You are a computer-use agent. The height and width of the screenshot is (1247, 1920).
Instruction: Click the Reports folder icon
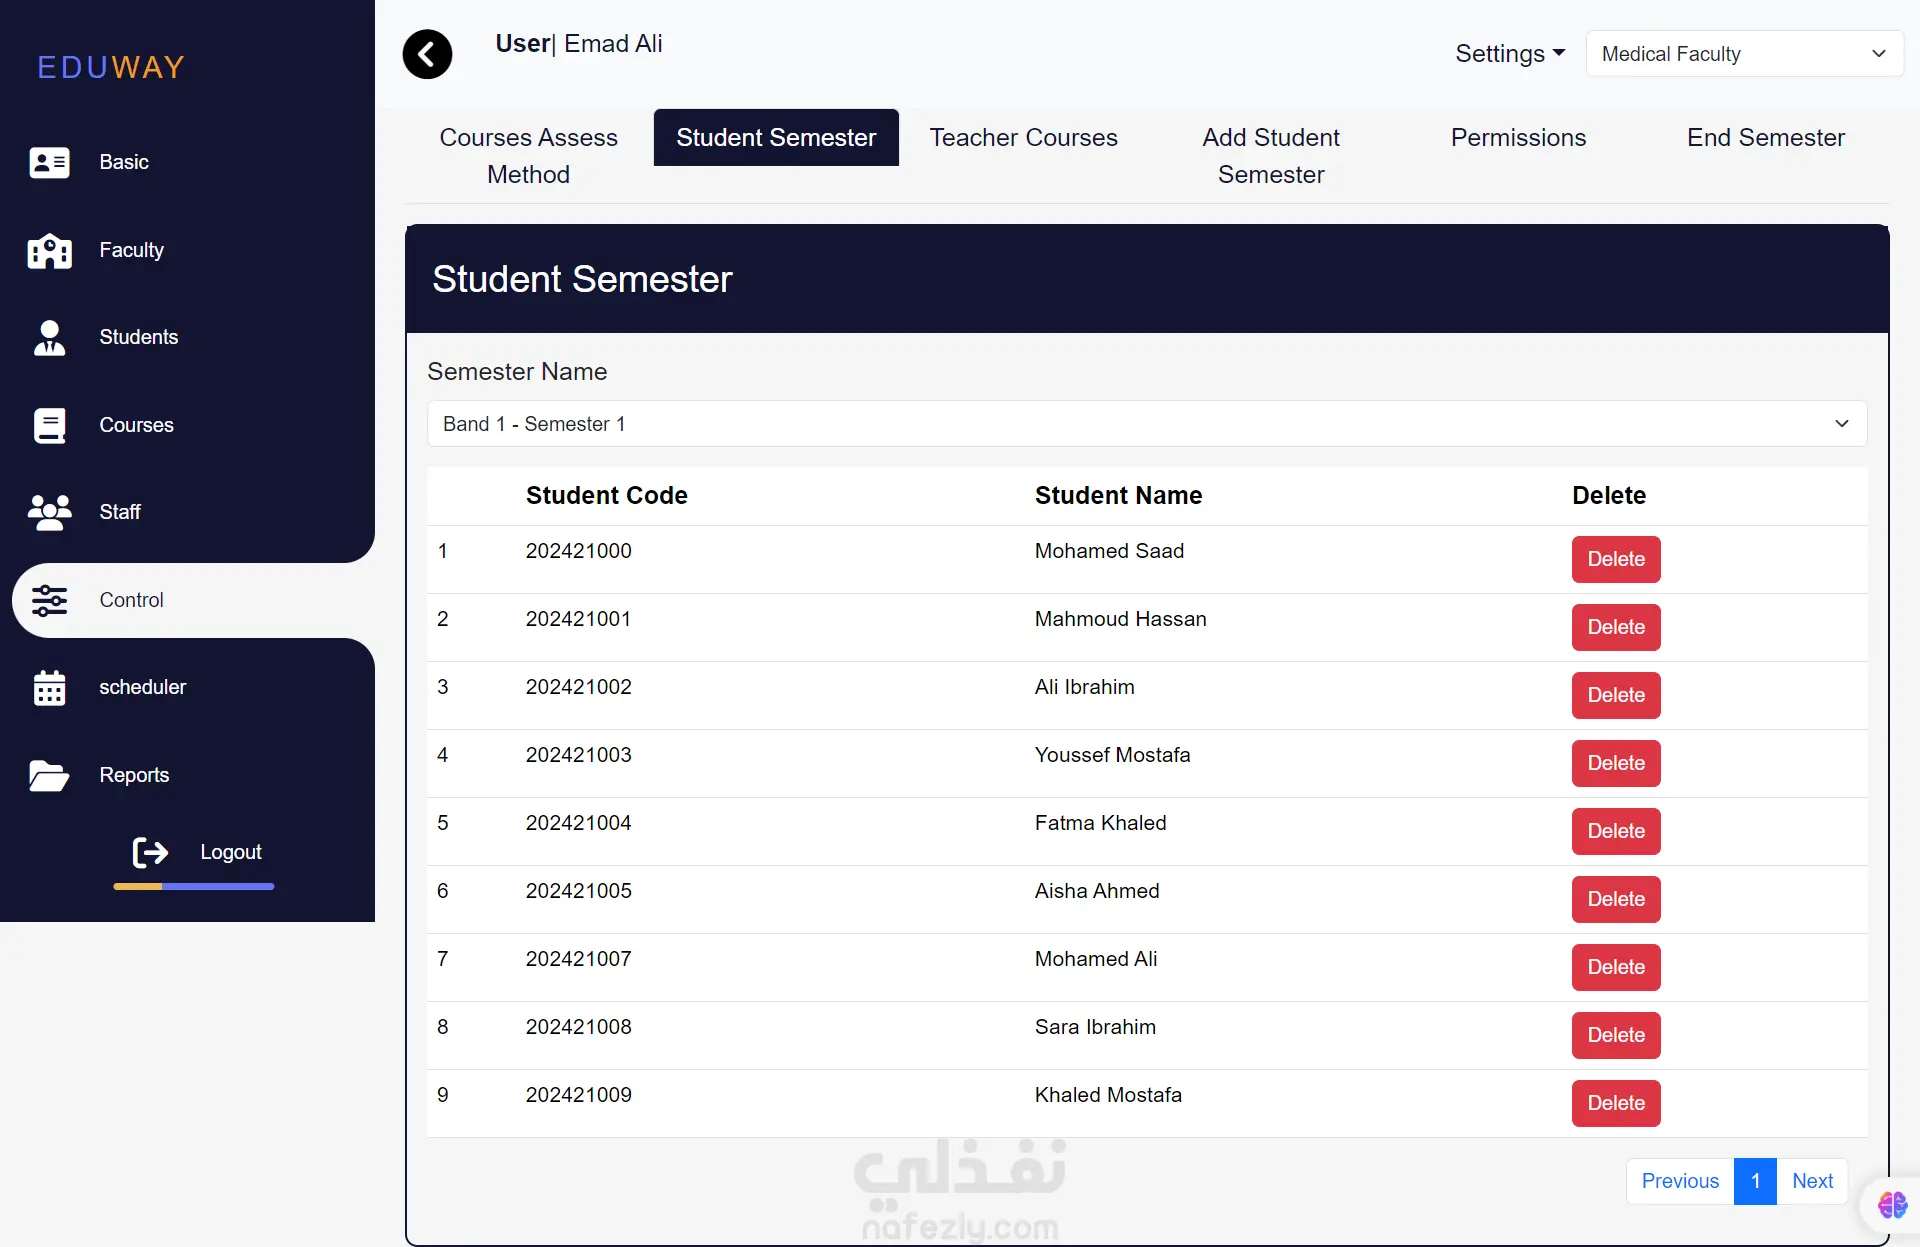49,775
